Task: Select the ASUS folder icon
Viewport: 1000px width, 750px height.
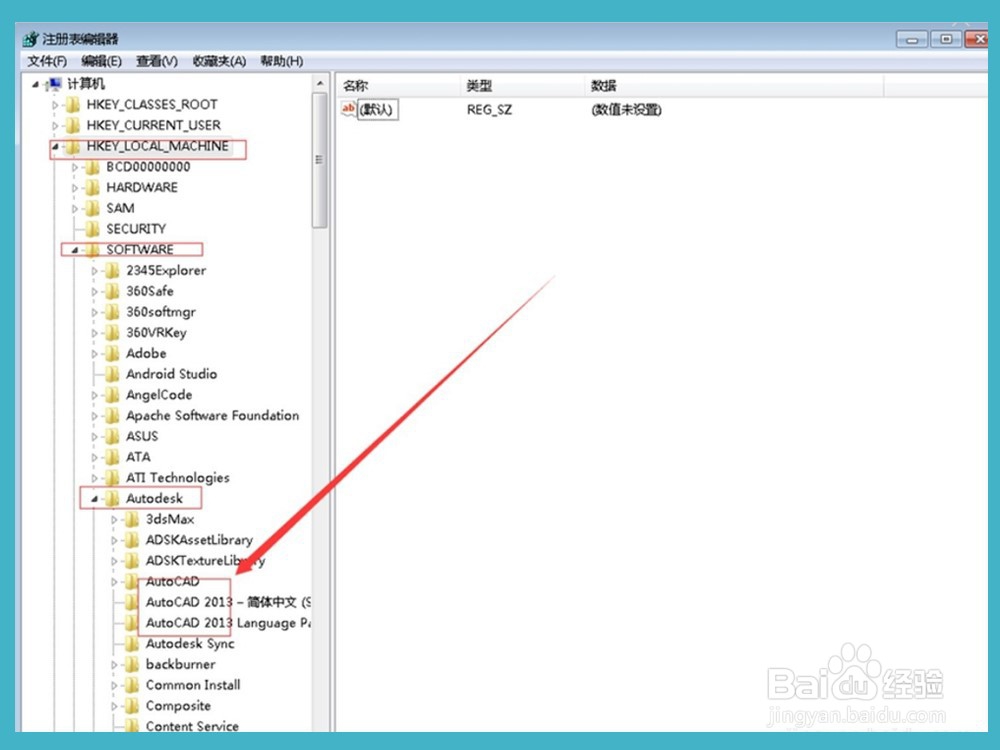Action: point(112,436)
